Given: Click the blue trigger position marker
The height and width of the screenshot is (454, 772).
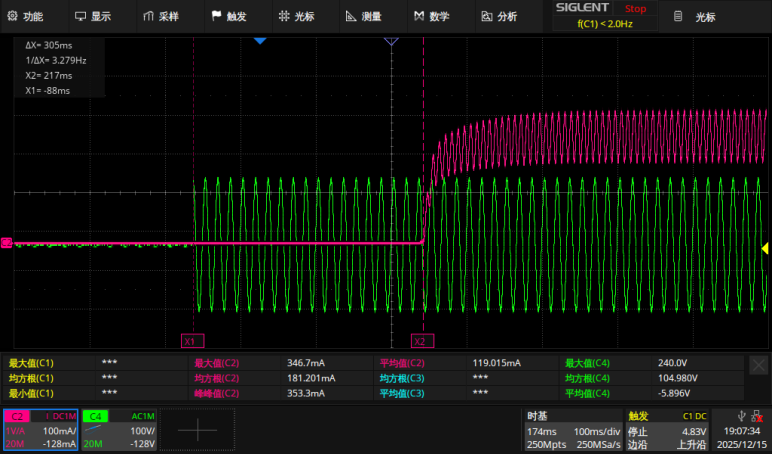Looking at the screenshot, I should (260, 41).
